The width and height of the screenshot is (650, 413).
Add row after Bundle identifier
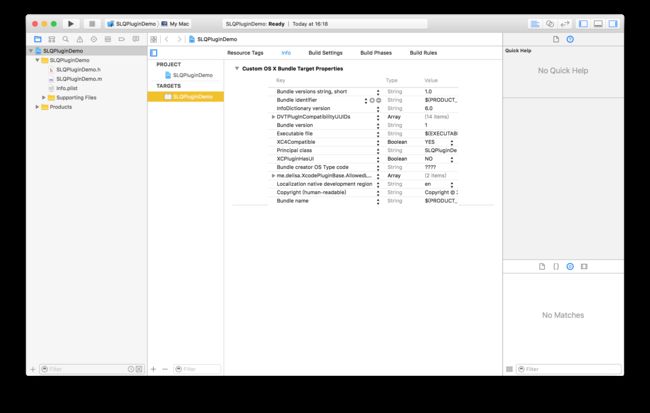click(372, 100)
